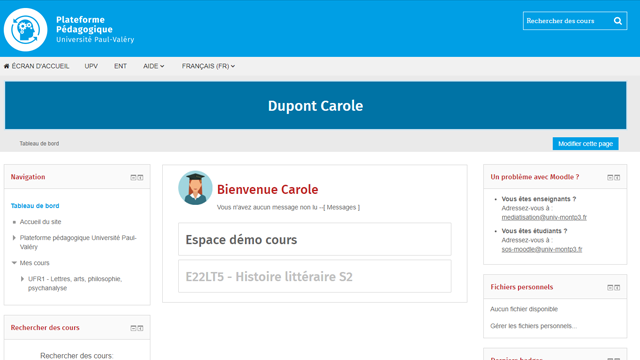Click the search magnifier icon in header

pos(618,21)
